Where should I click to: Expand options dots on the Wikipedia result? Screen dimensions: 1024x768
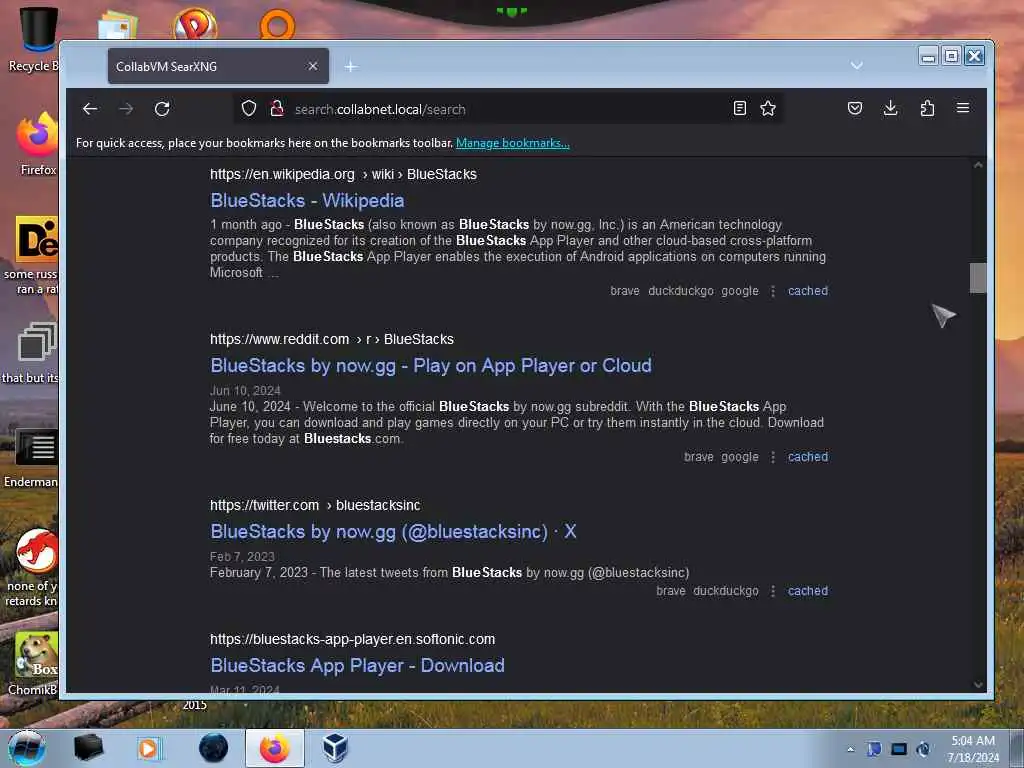coord(773,291)
